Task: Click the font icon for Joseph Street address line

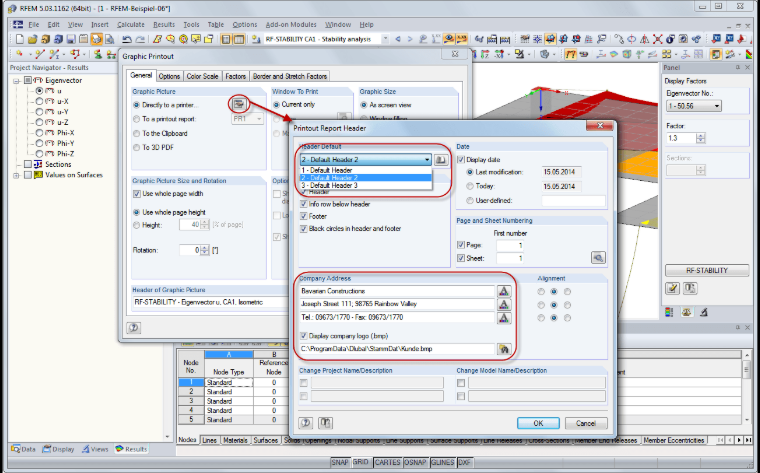Action: click(504, 304)
